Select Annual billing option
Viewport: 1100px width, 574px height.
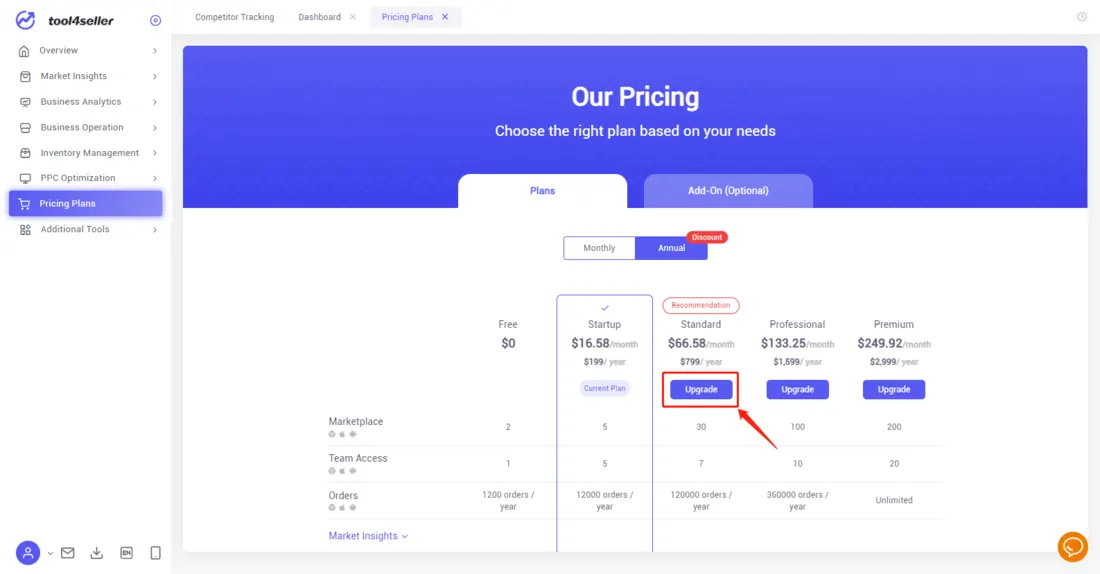[671, 248]
